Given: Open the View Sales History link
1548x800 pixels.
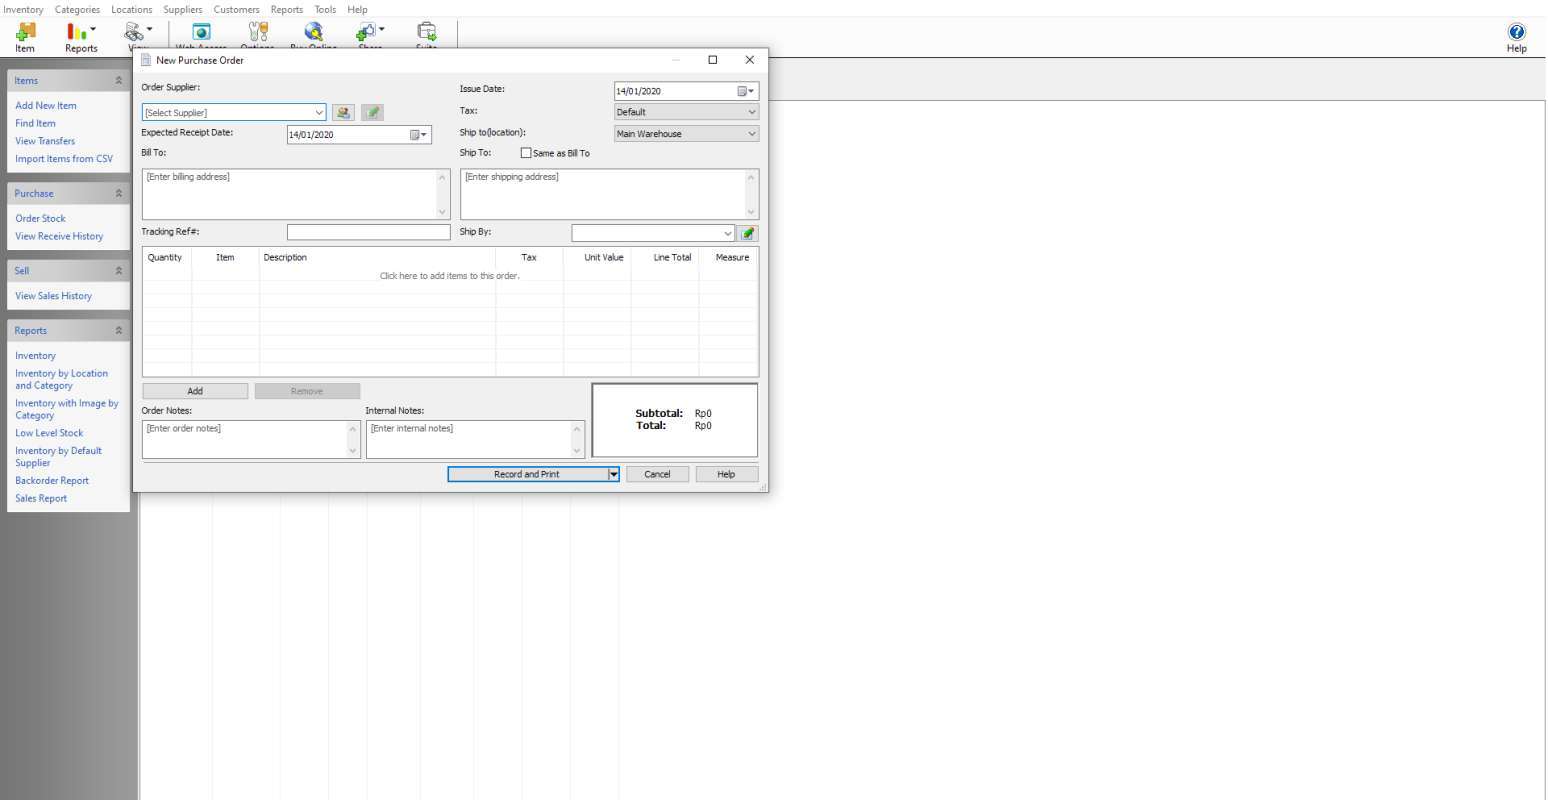Looking at the screenshot, I should tap(53, 296).
